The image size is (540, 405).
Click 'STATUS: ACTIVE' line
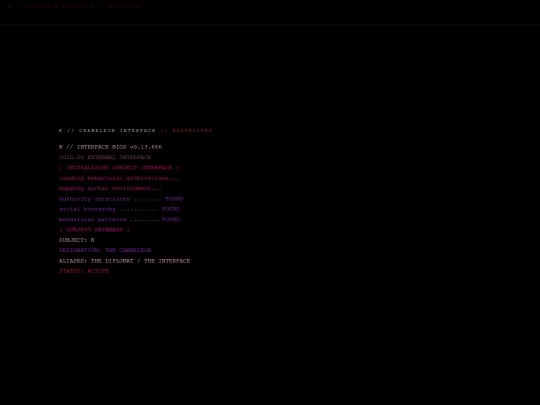84,271
